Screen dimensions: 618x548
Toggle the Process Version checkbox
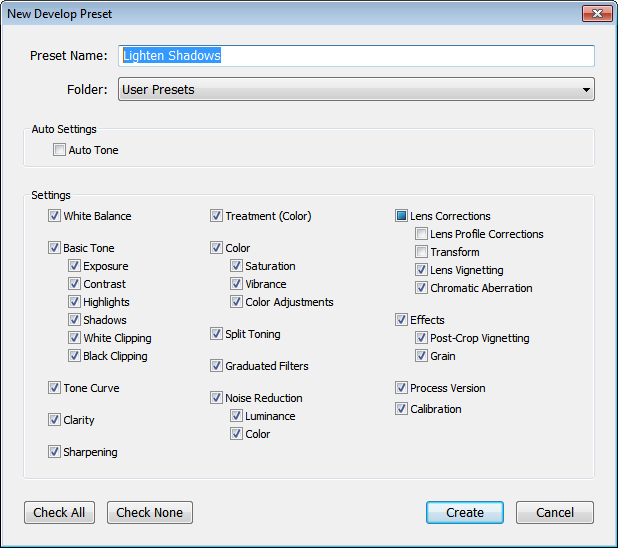point(401,388)
